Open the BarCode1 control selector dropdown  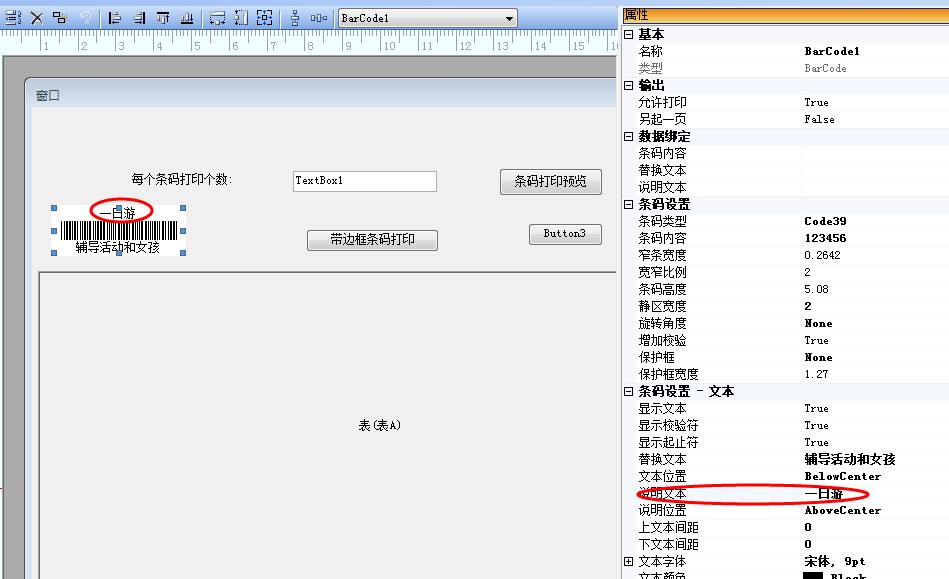(509, 19)
